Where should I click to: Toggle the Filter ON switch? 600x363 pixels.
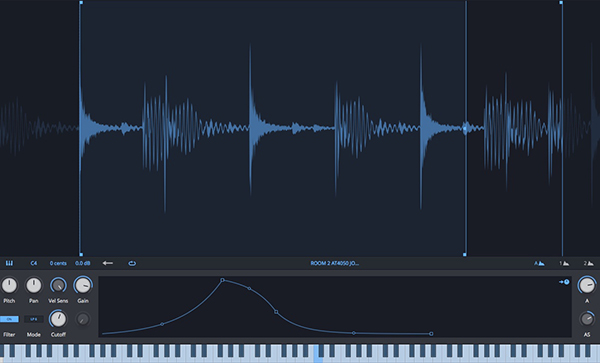coord(9,319)
